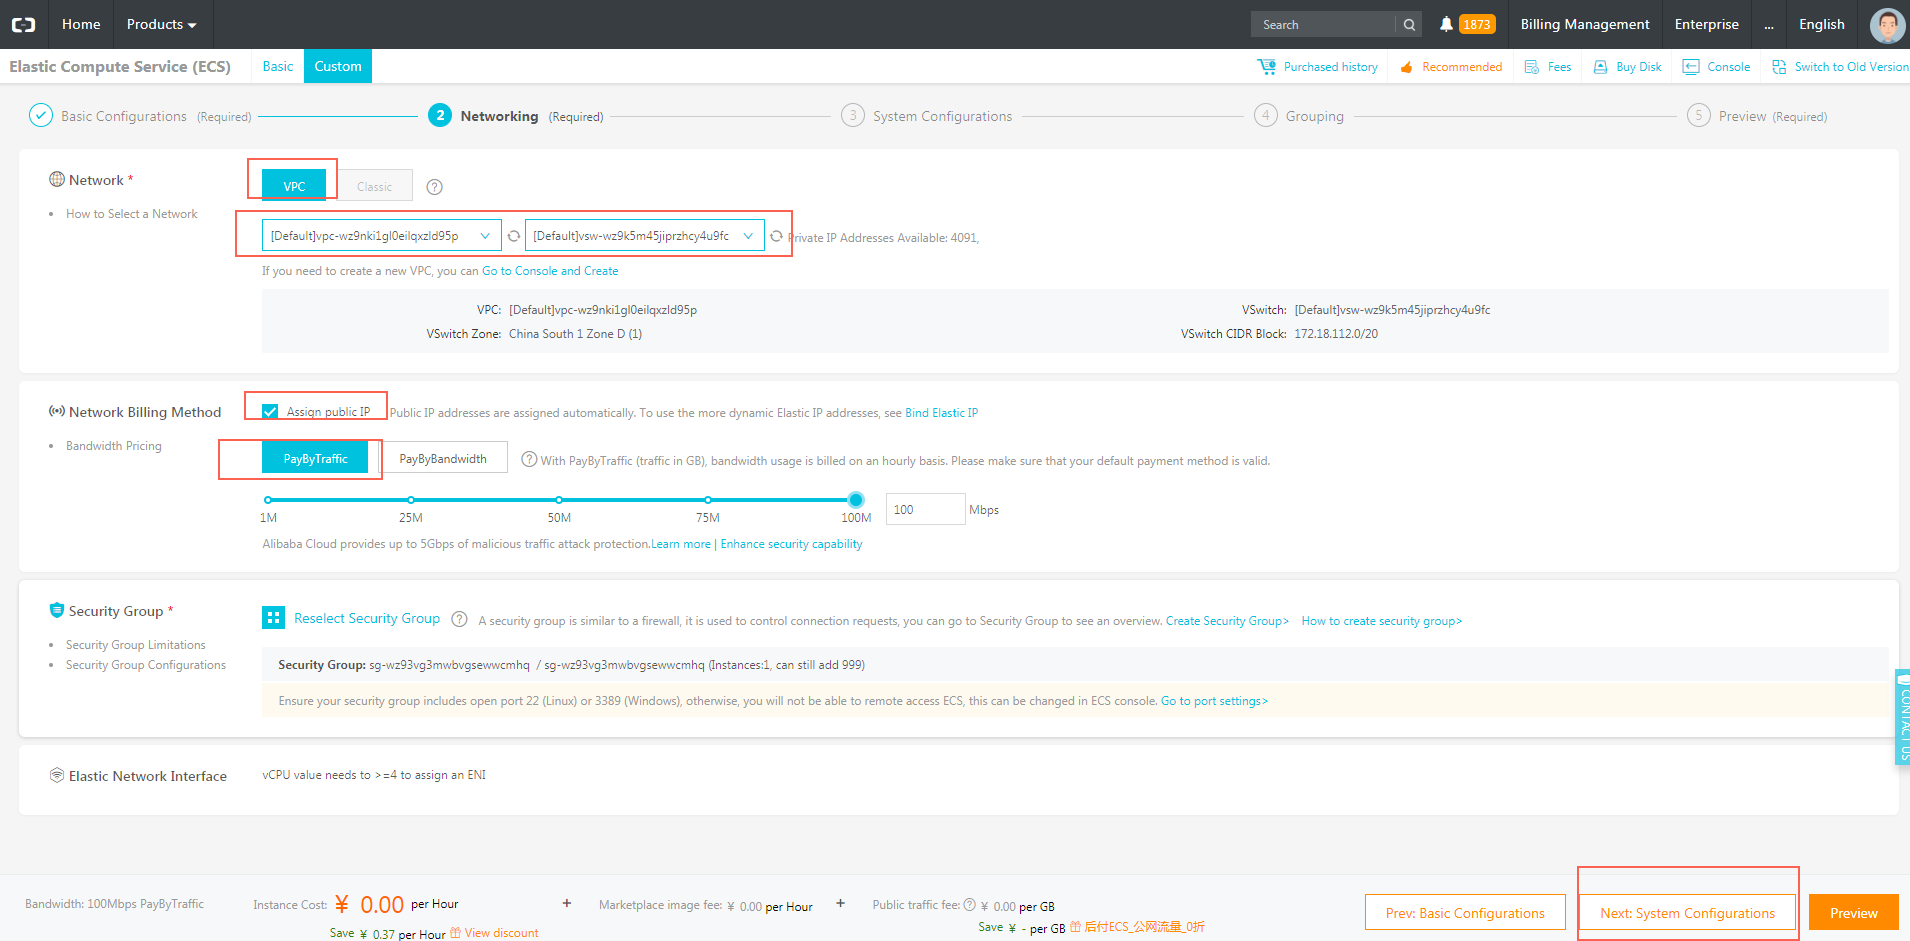Open Bandwidth Pricing link
Screen dimensions: 1910x941
click(114, 446)
